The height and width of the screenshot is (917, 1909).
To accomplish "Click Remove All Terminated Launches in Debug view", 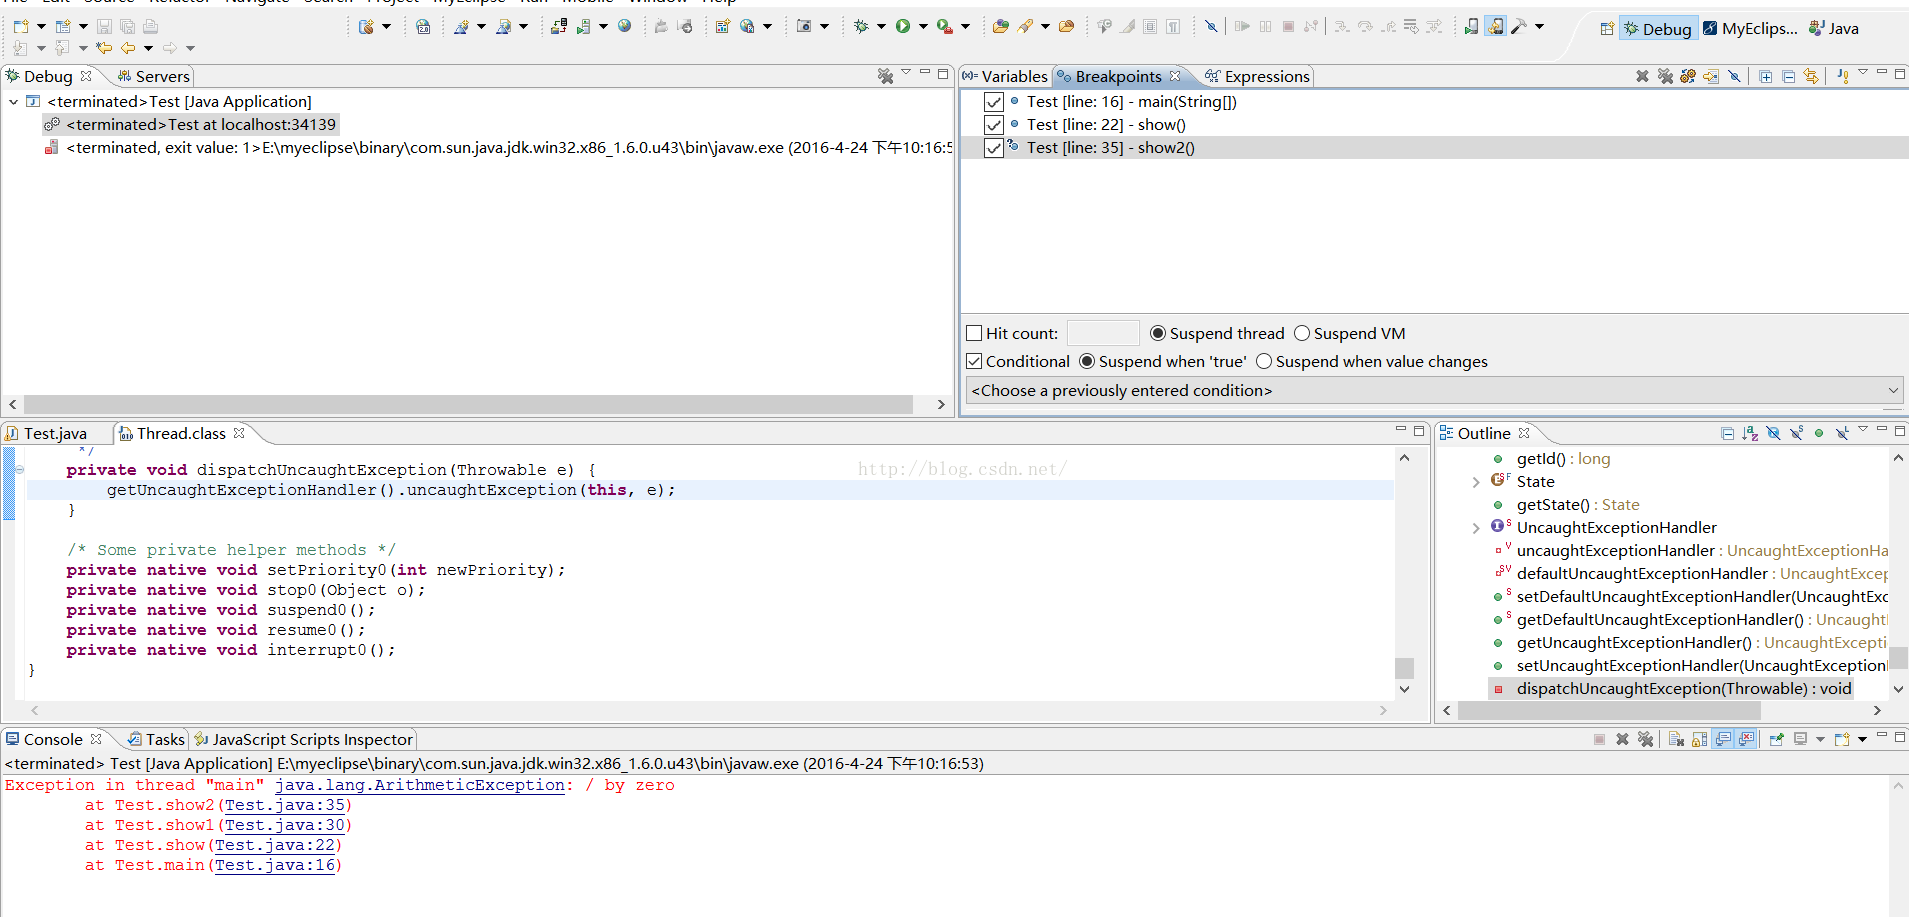I will 885,76.
